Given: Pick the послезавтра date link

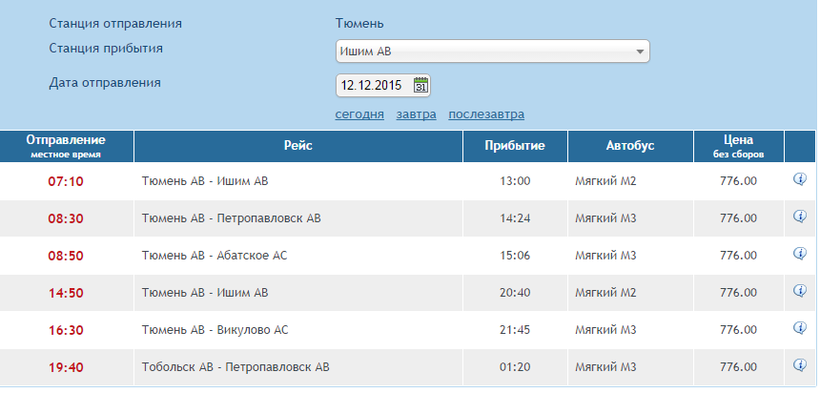Looking at the screenshot, I should pos(486,114).
